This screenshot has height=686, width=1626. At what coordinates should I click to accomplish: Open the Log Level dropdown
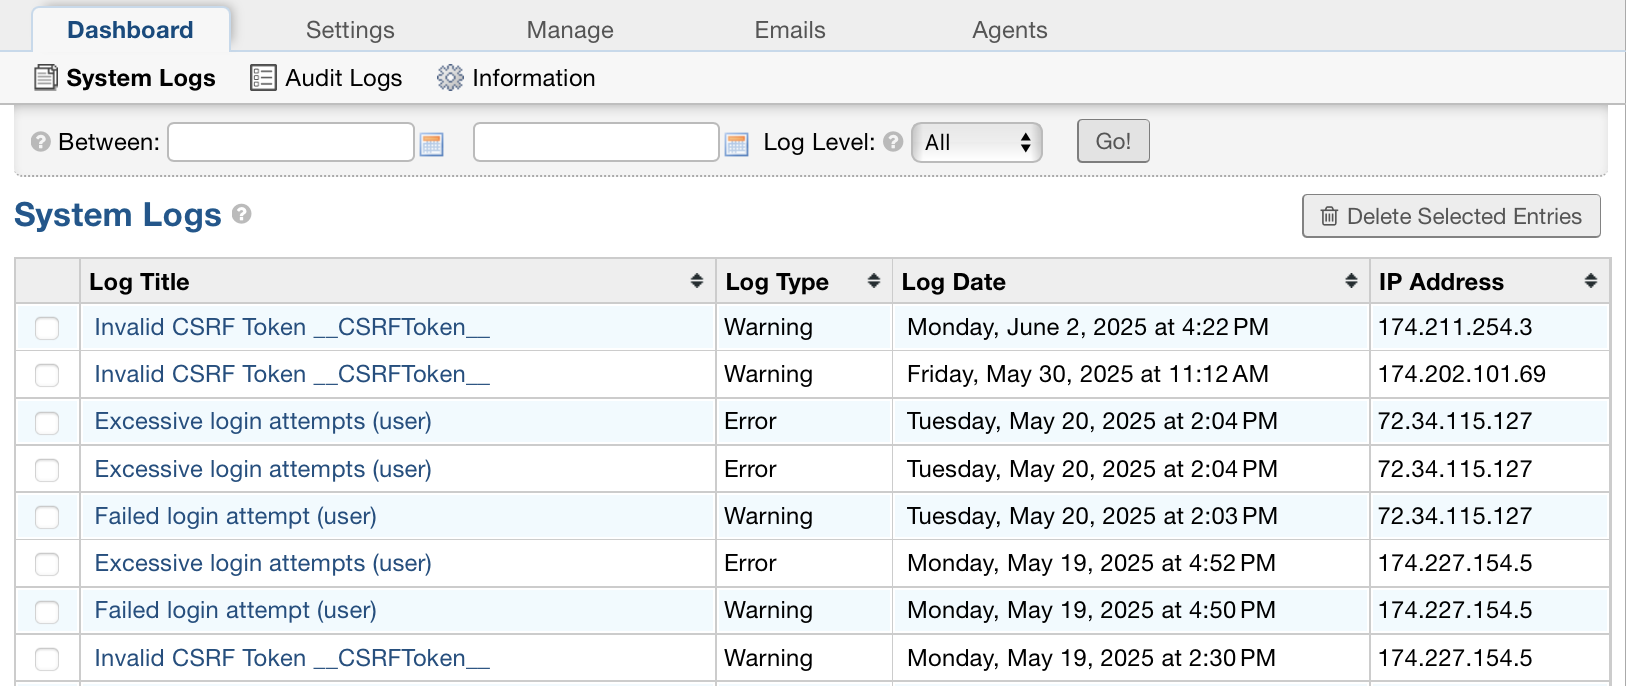point(976,142)
